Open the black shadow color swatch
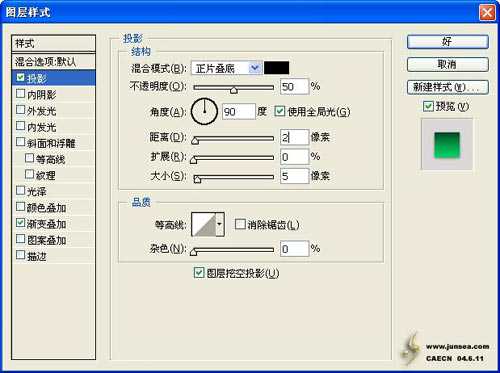Screen dimensions: 500x373 [x=276, y=68]
